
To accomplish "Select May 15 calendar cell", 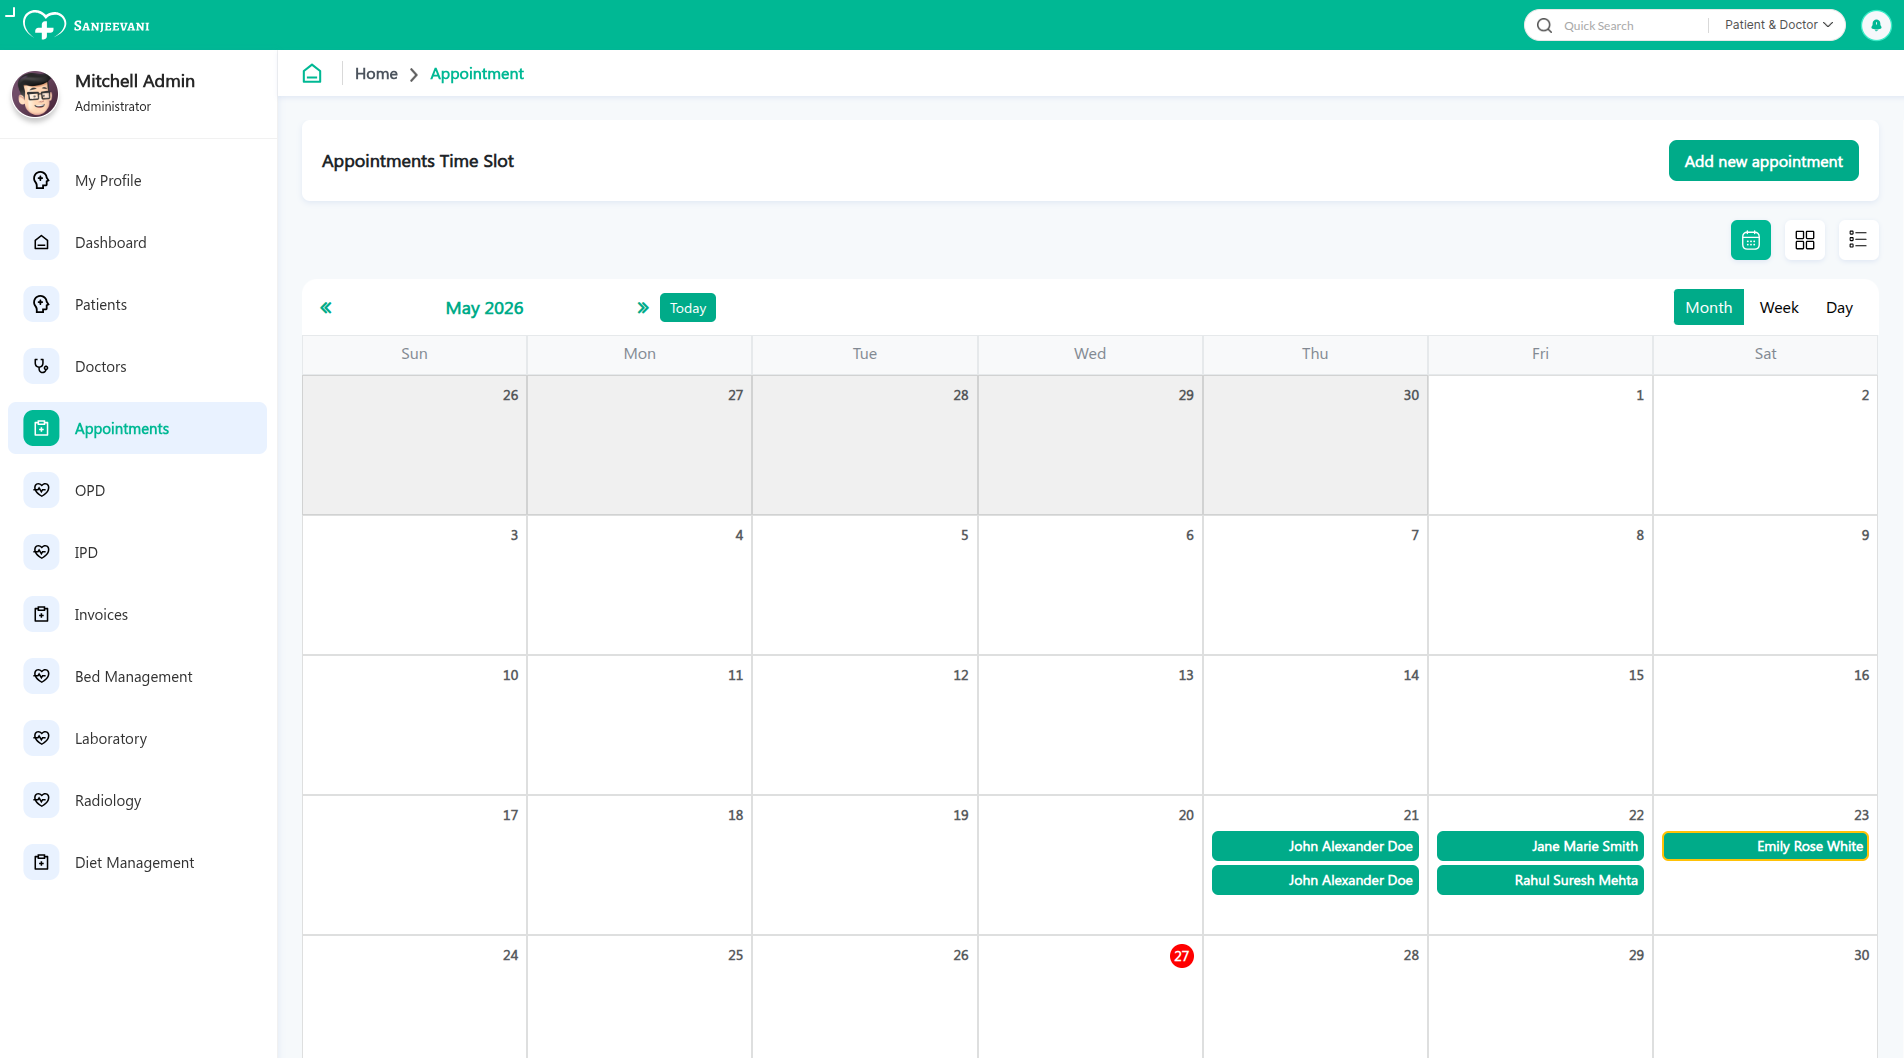I will pos(1540,725).
